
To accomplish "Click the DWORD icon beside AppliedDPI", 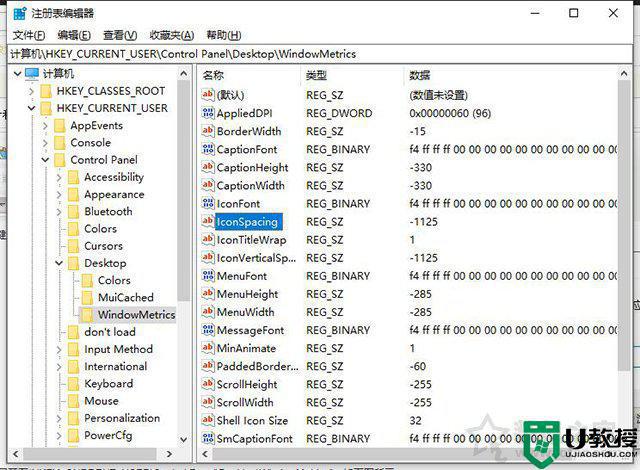I will point(208,113).
